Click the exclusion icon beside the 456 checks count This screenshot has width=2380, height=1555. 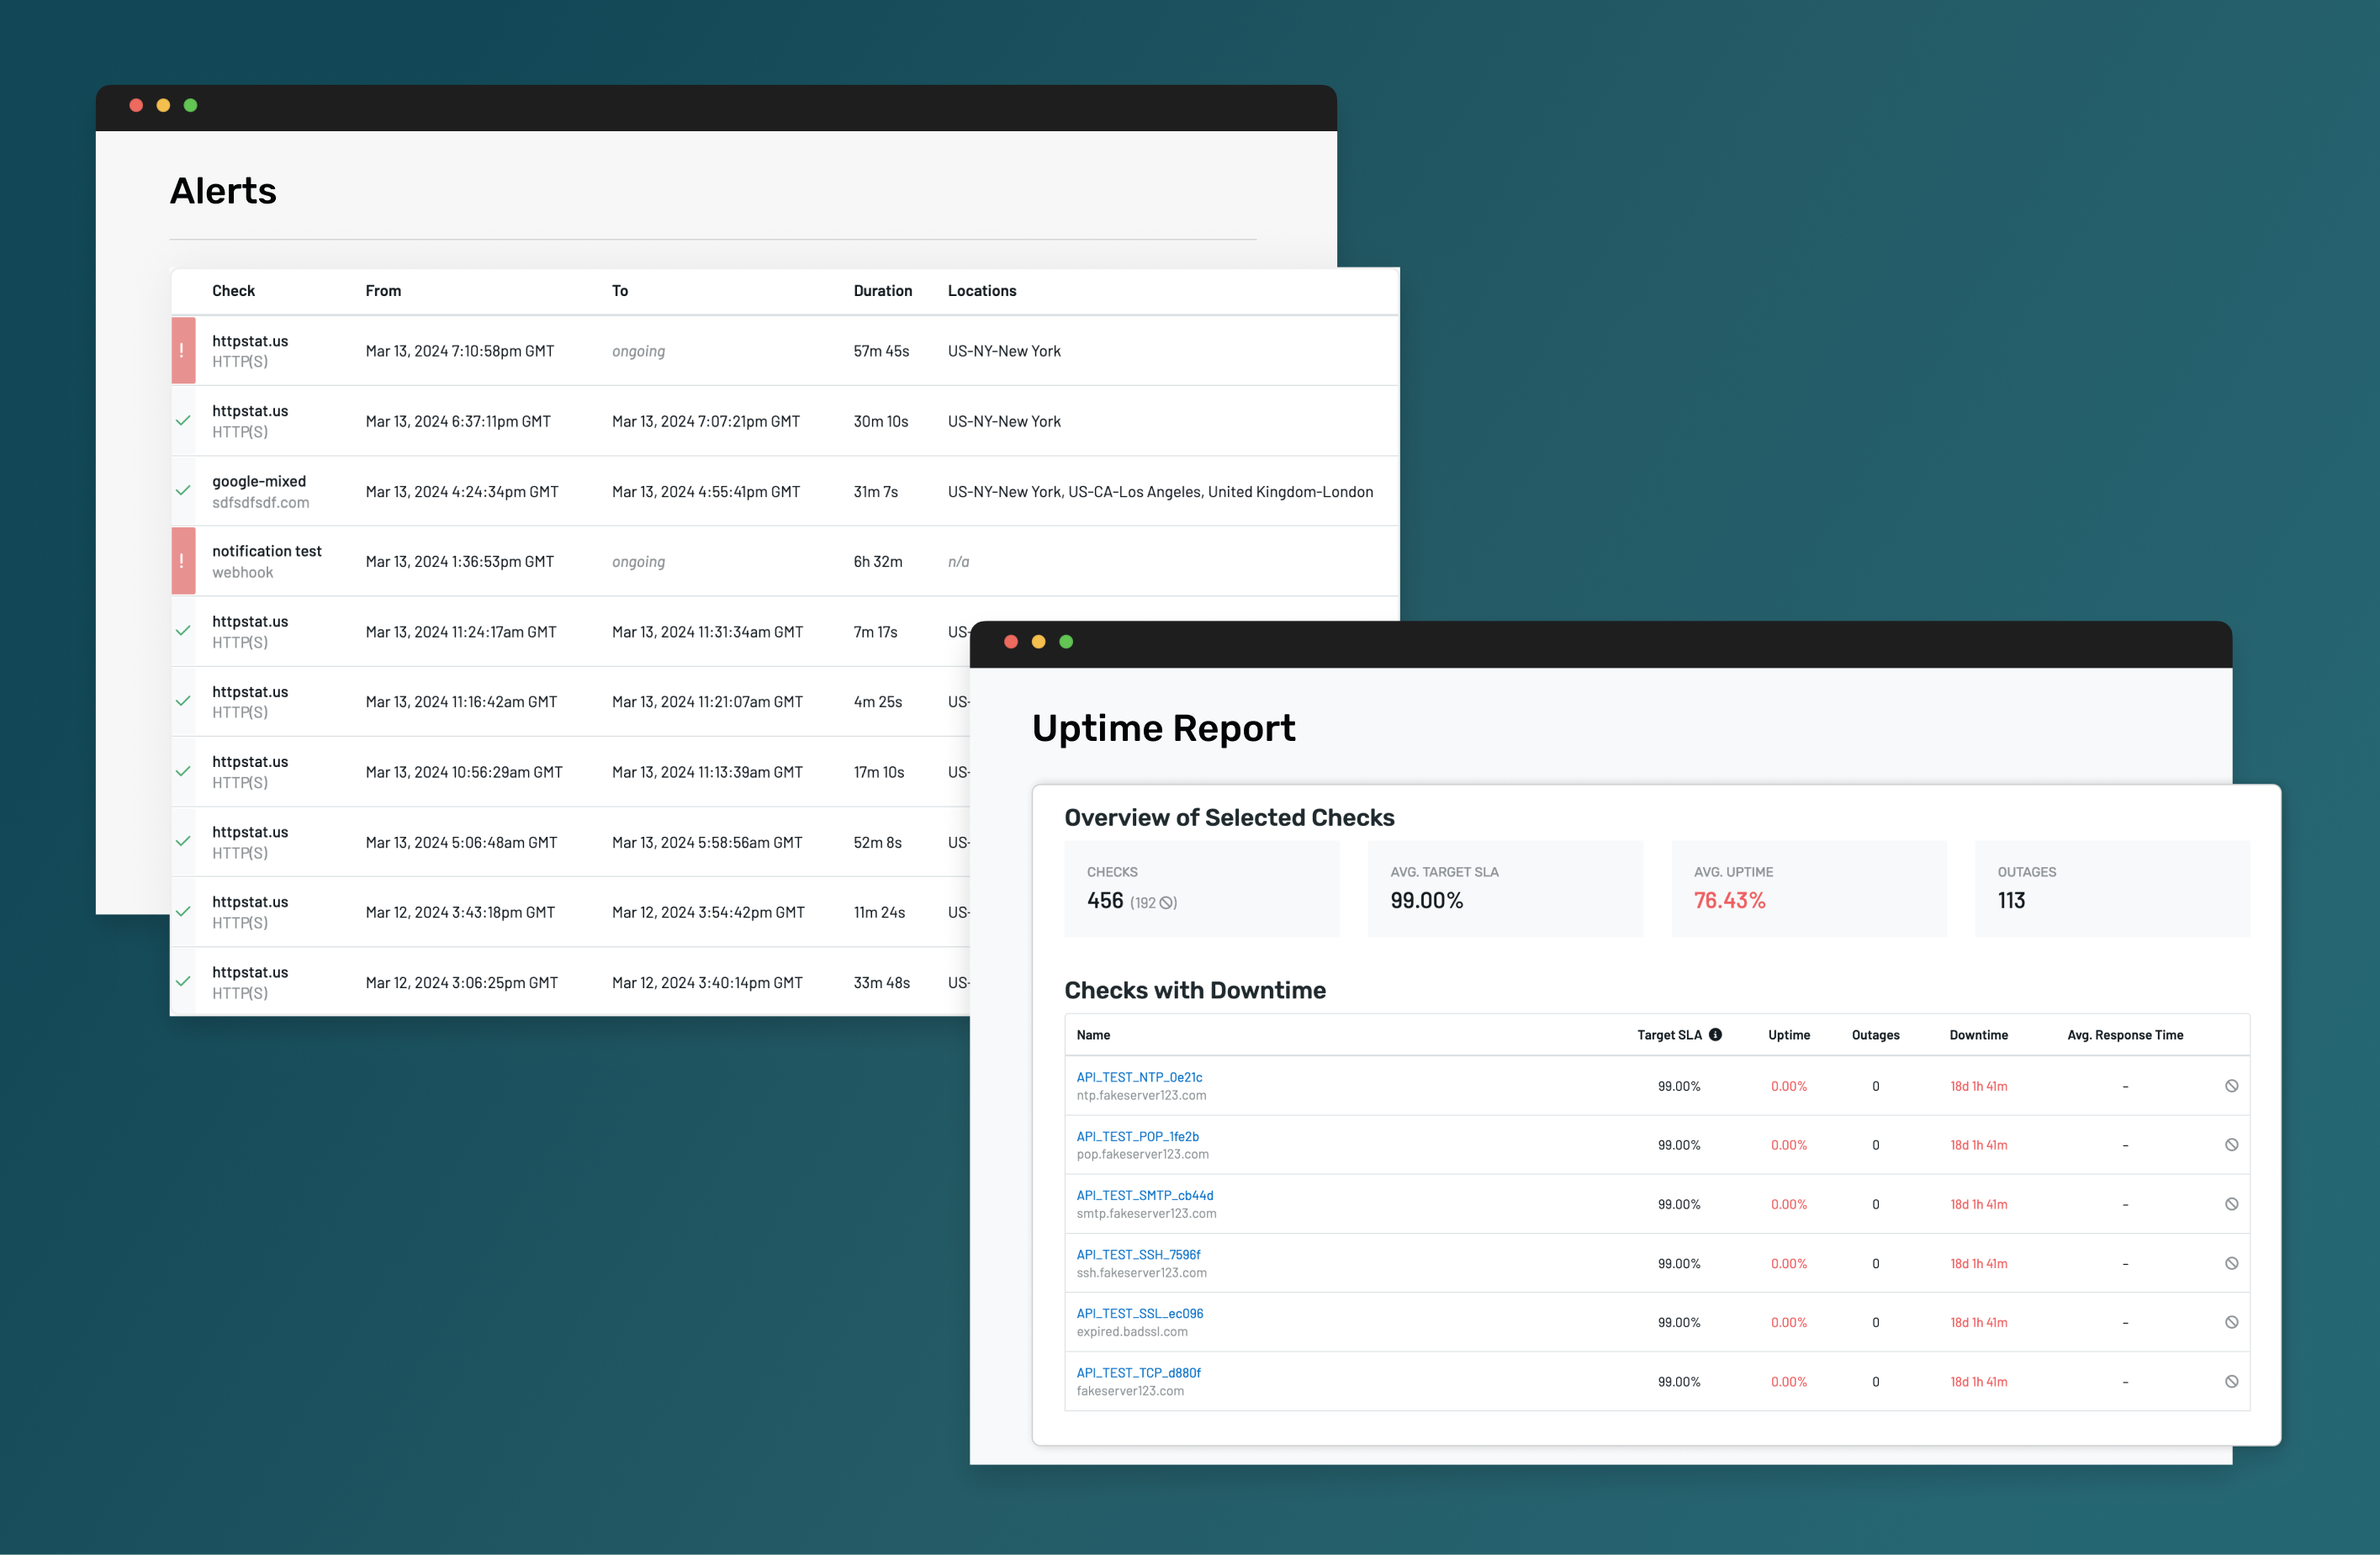click(x=1166, y=902)
